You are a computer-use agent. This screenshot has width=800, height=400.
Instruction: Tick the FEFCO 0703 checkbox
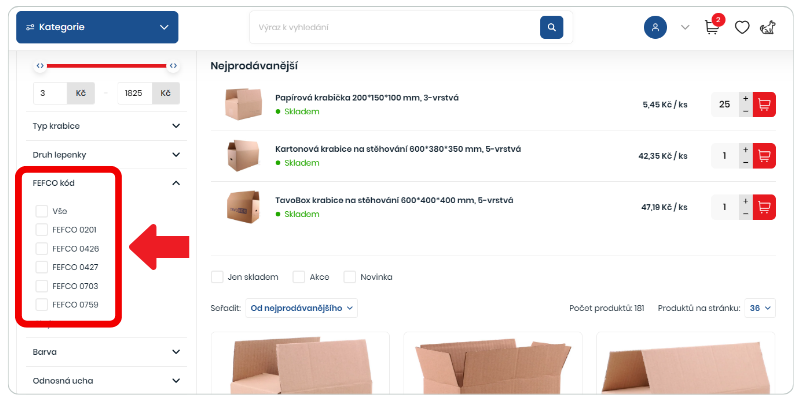pos(42,286)
